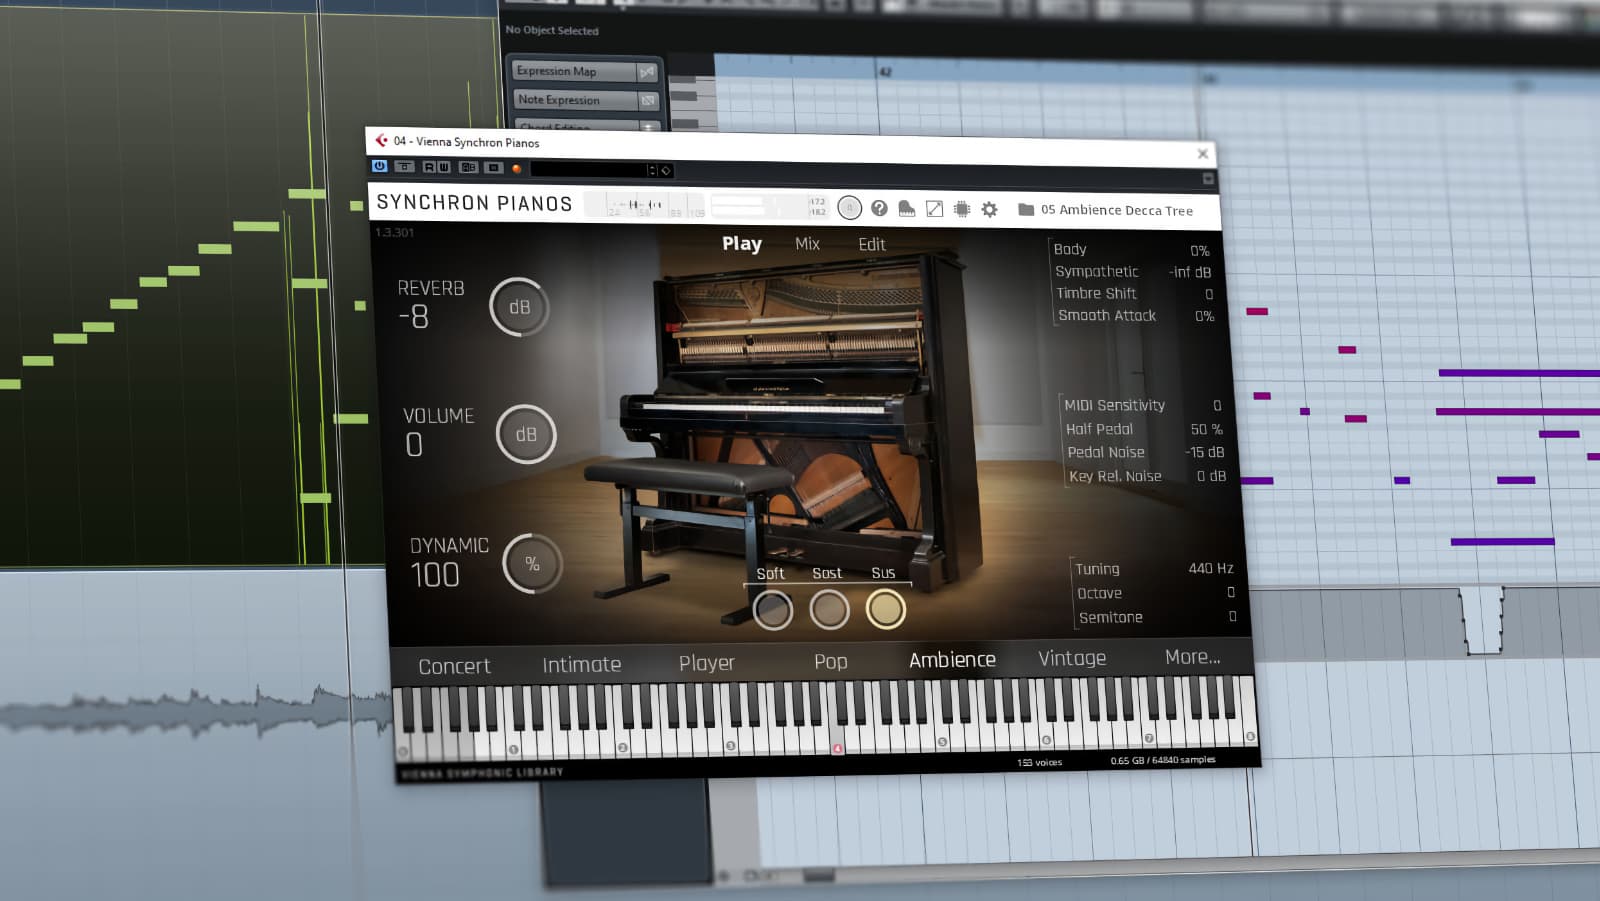Viewport: 1600px width, 901px height.
Task: Toggle the plugin power bypass button
Action: pos(380,166)
